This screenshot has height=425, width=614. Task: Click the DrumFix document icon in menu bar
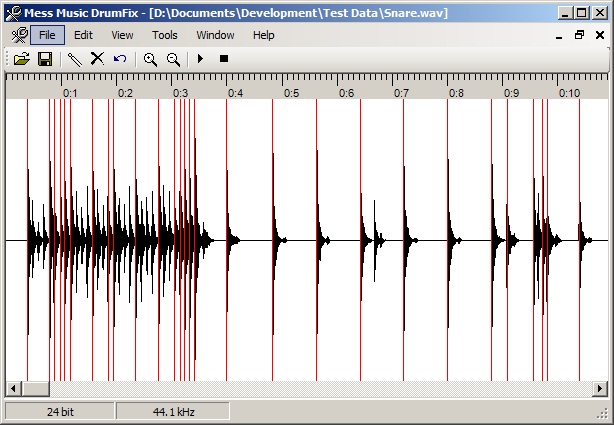tap(19, 35)
